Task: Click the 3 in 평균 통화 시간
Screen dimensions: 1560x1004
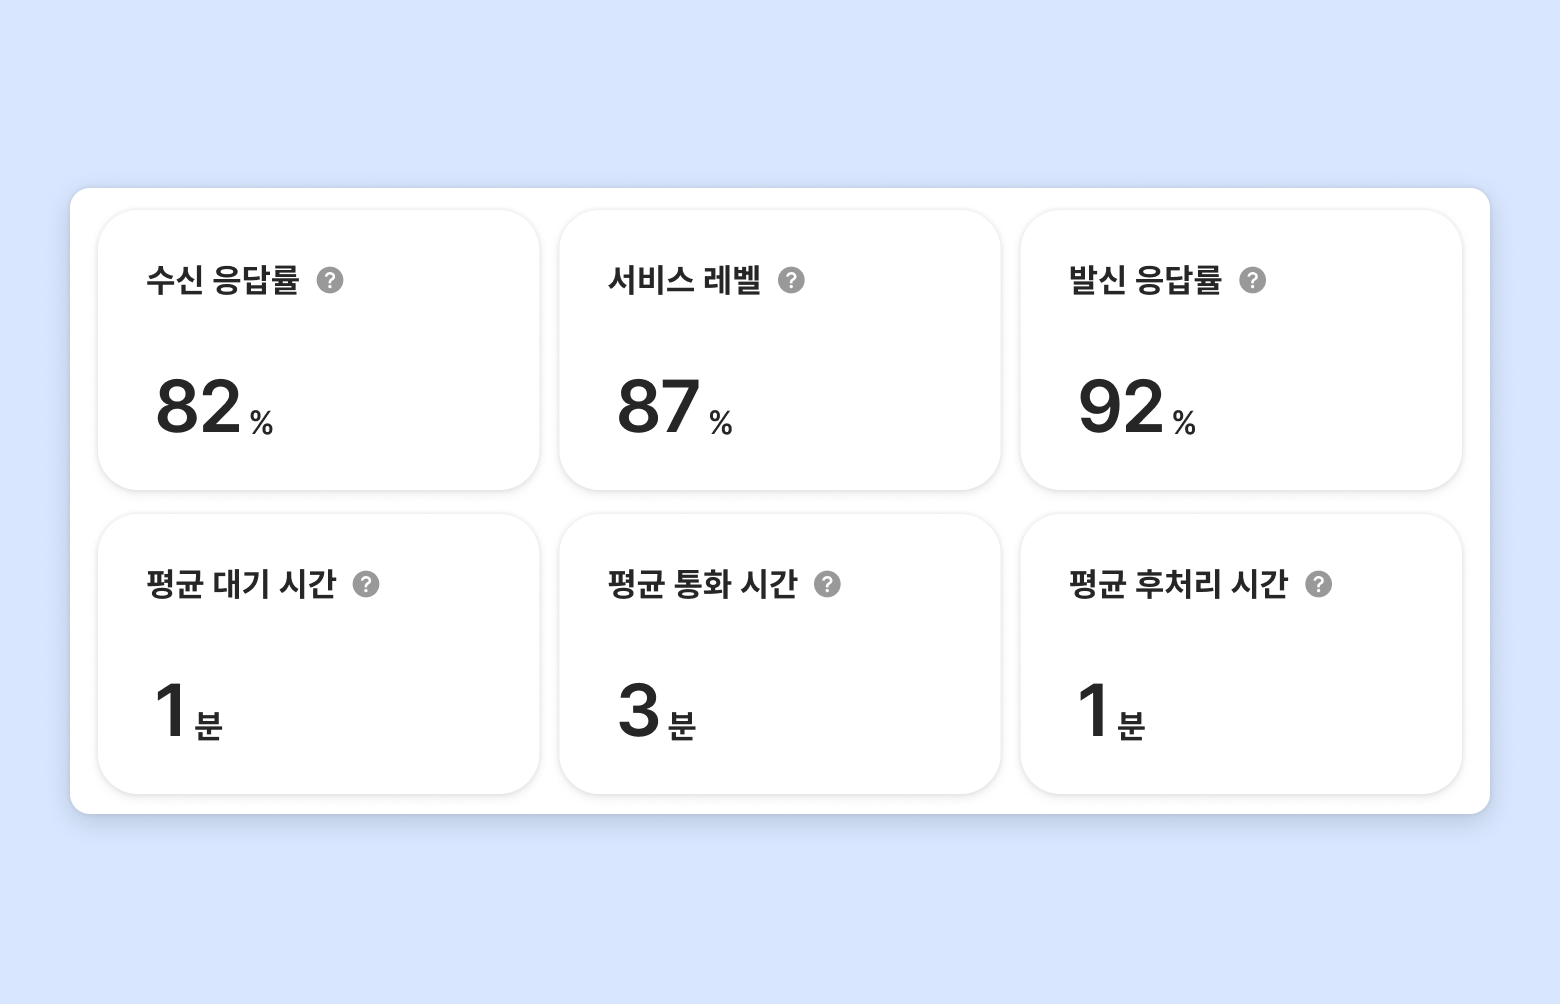Action: point(639,711)
